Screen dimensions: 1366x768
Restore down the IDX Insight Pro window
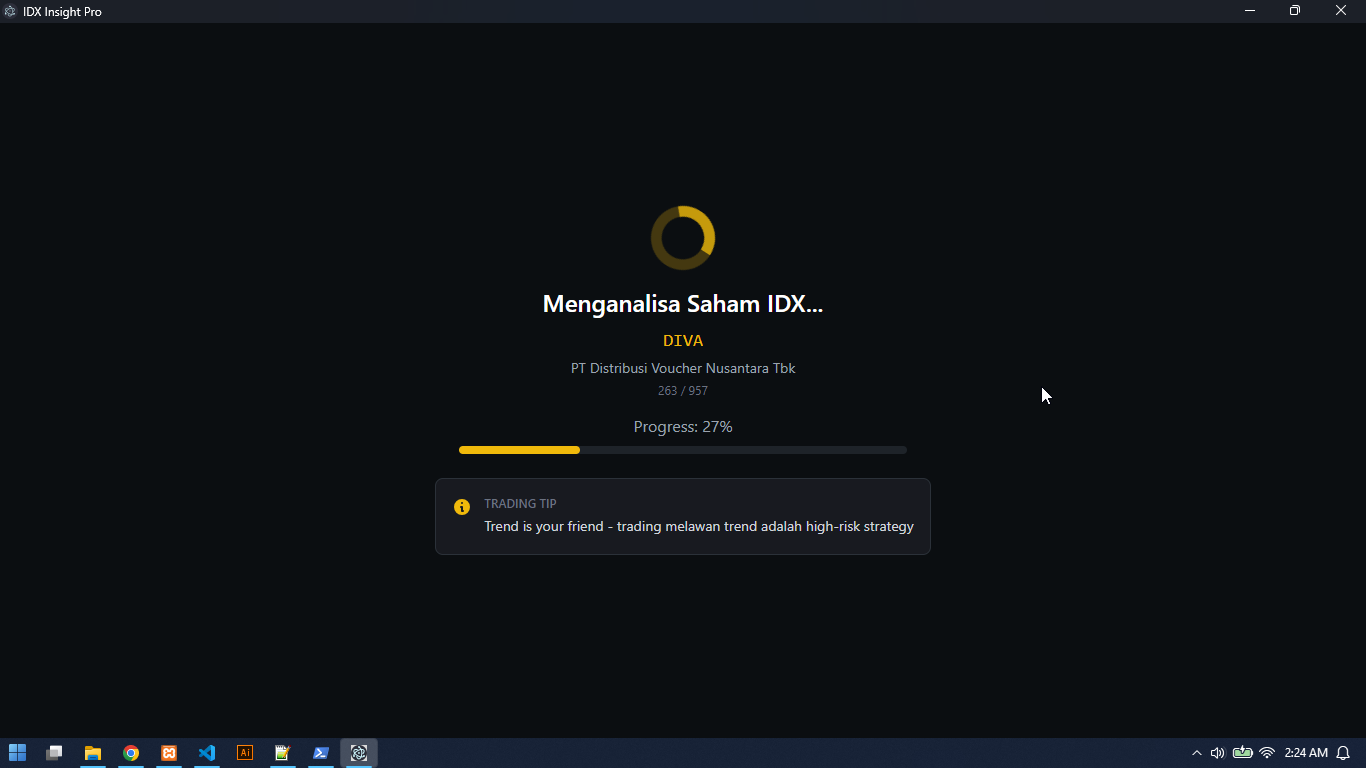(1295, 11)
